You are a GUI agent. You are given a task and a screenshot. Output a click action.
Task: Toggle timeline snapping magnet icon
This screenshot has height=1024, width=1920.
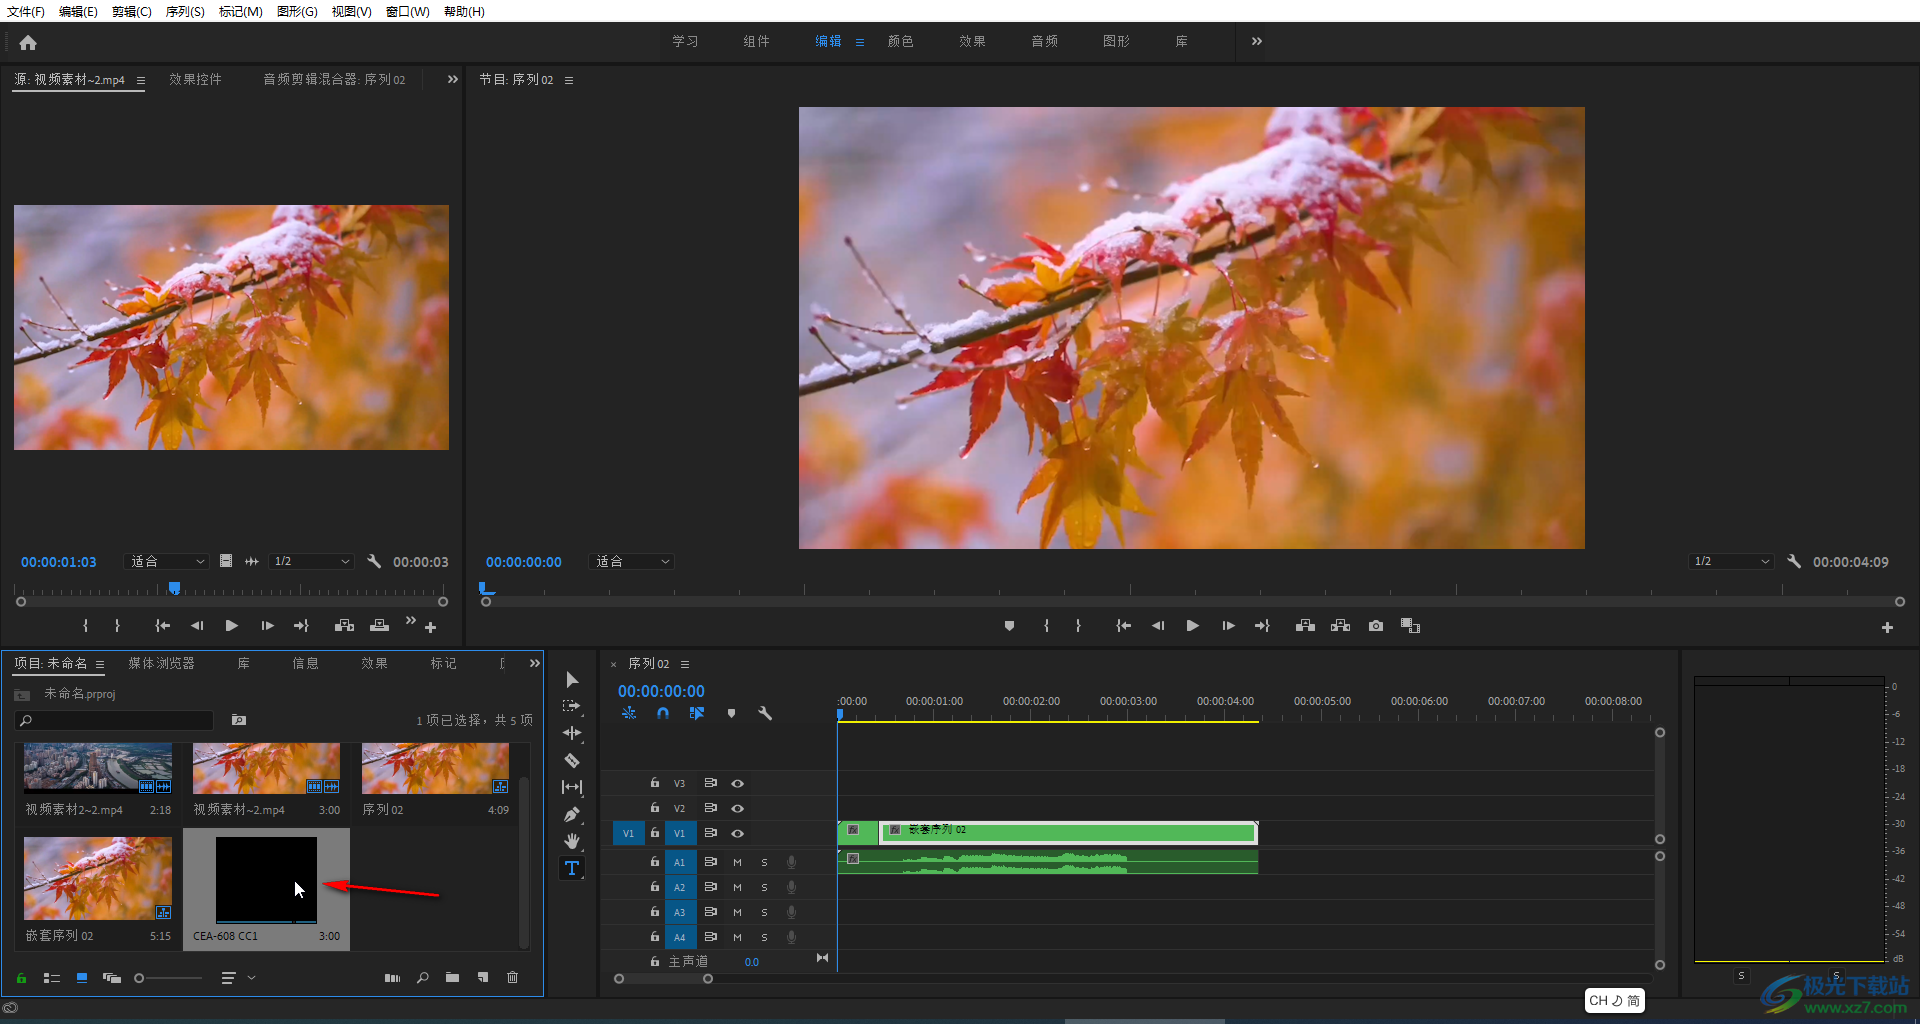click(x=663, y=713)
